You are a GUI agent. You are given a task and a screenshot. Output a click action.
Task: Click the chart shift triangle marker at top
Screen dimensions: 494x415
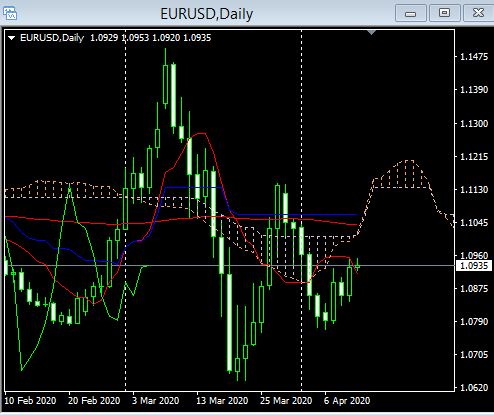pyautogui.click(x=371, y=33)
